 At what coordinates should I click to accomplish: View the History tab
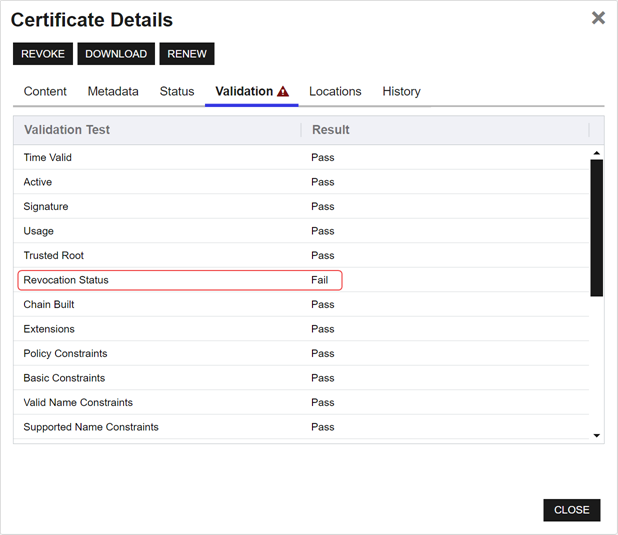(401, 92)
